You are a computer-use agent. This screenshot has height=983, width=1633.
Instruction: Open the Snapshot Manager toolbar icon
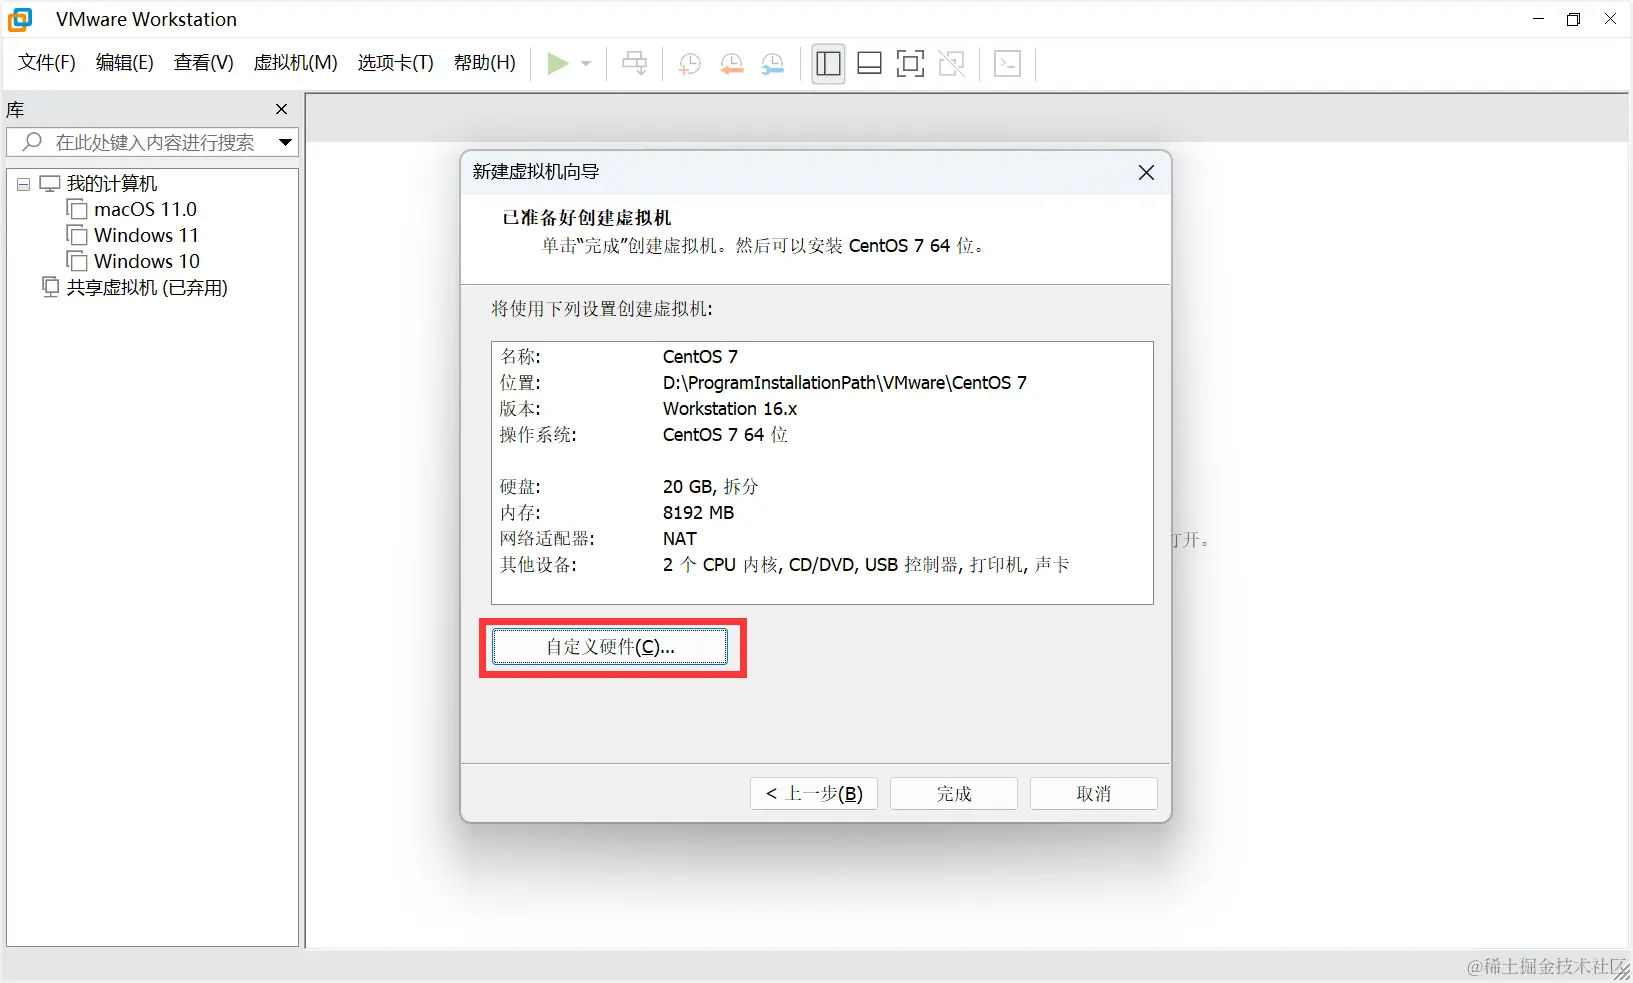tap(773, 64)
